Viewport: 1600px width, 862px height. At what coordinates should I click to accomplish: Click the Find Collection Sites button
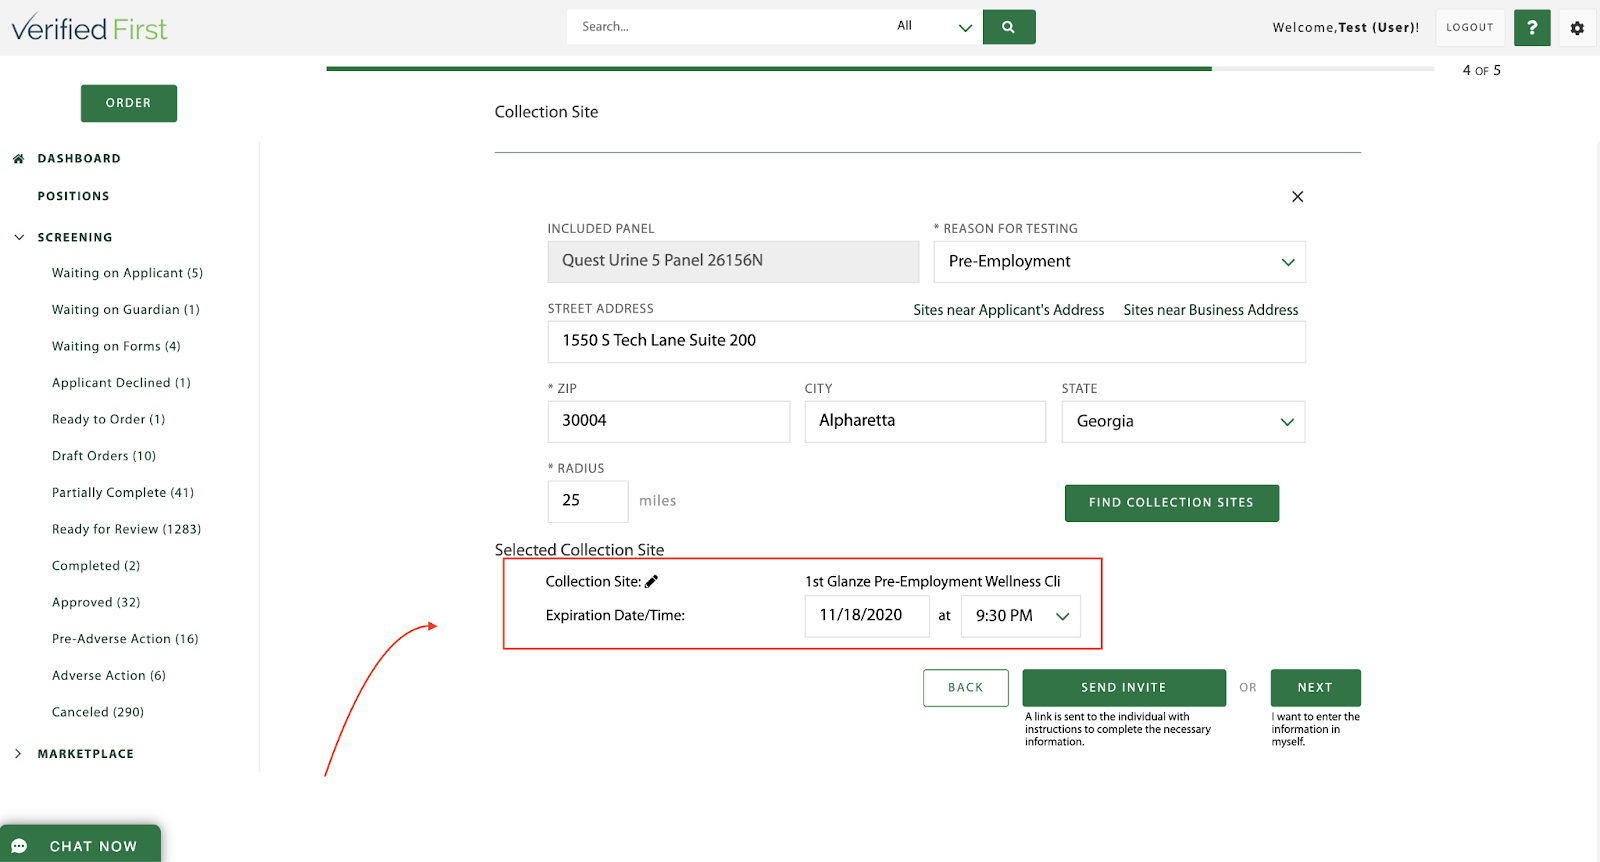1171,503
